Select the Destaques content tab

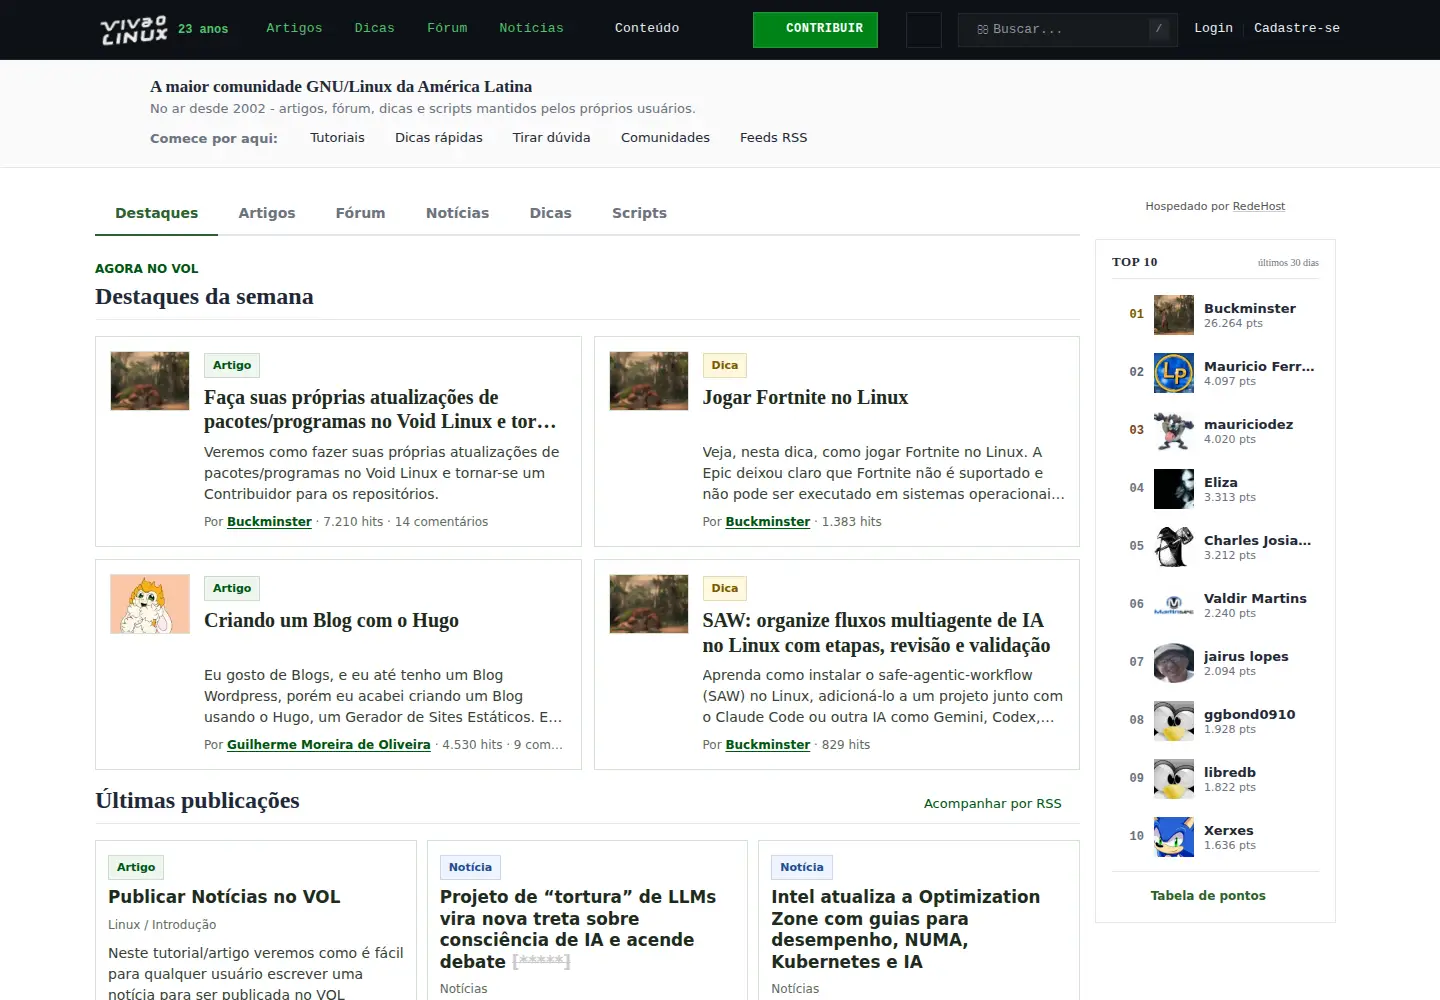pyautogui.click(x=156, y=213)
